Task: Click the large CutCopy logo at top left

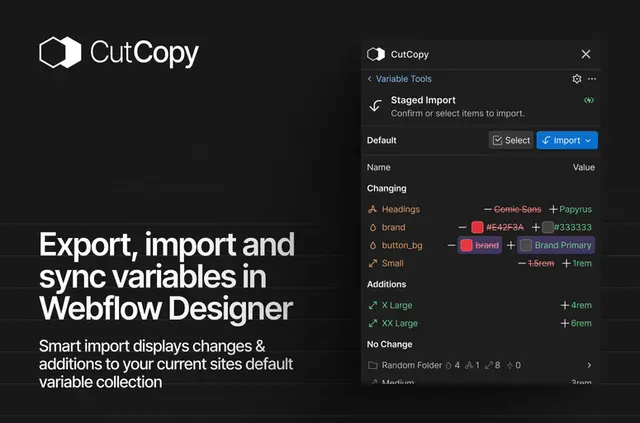Action: tap(119, 53)
